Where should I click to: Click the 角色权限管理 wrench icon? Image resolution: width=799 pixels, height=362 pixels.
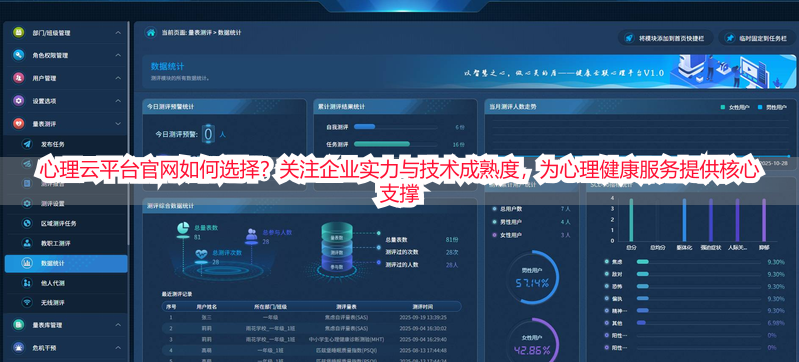(18, 55)
